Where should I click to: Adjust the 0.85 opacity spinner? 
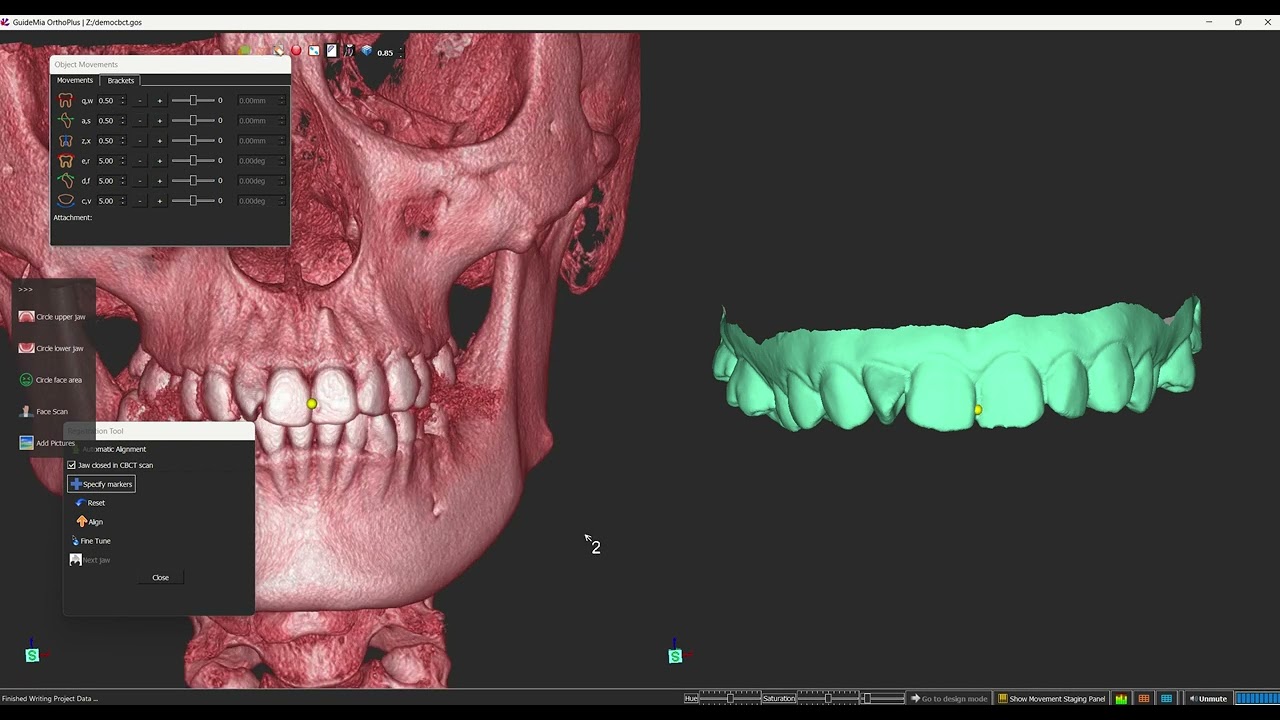coord(401,52)
